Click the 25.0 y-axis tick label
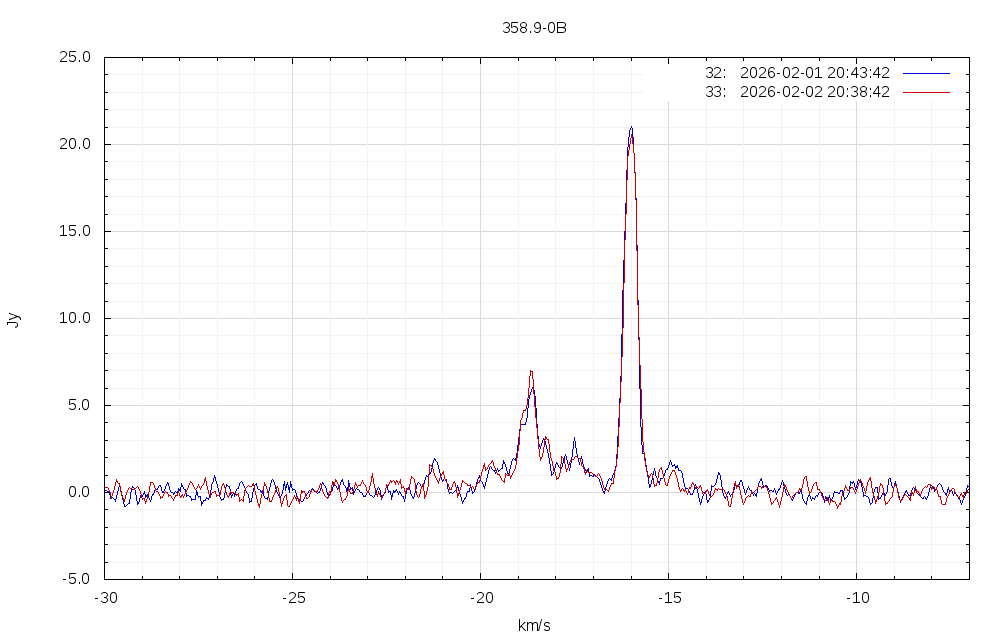Viewport: 1000px width, 640px height. pos(75,57)
